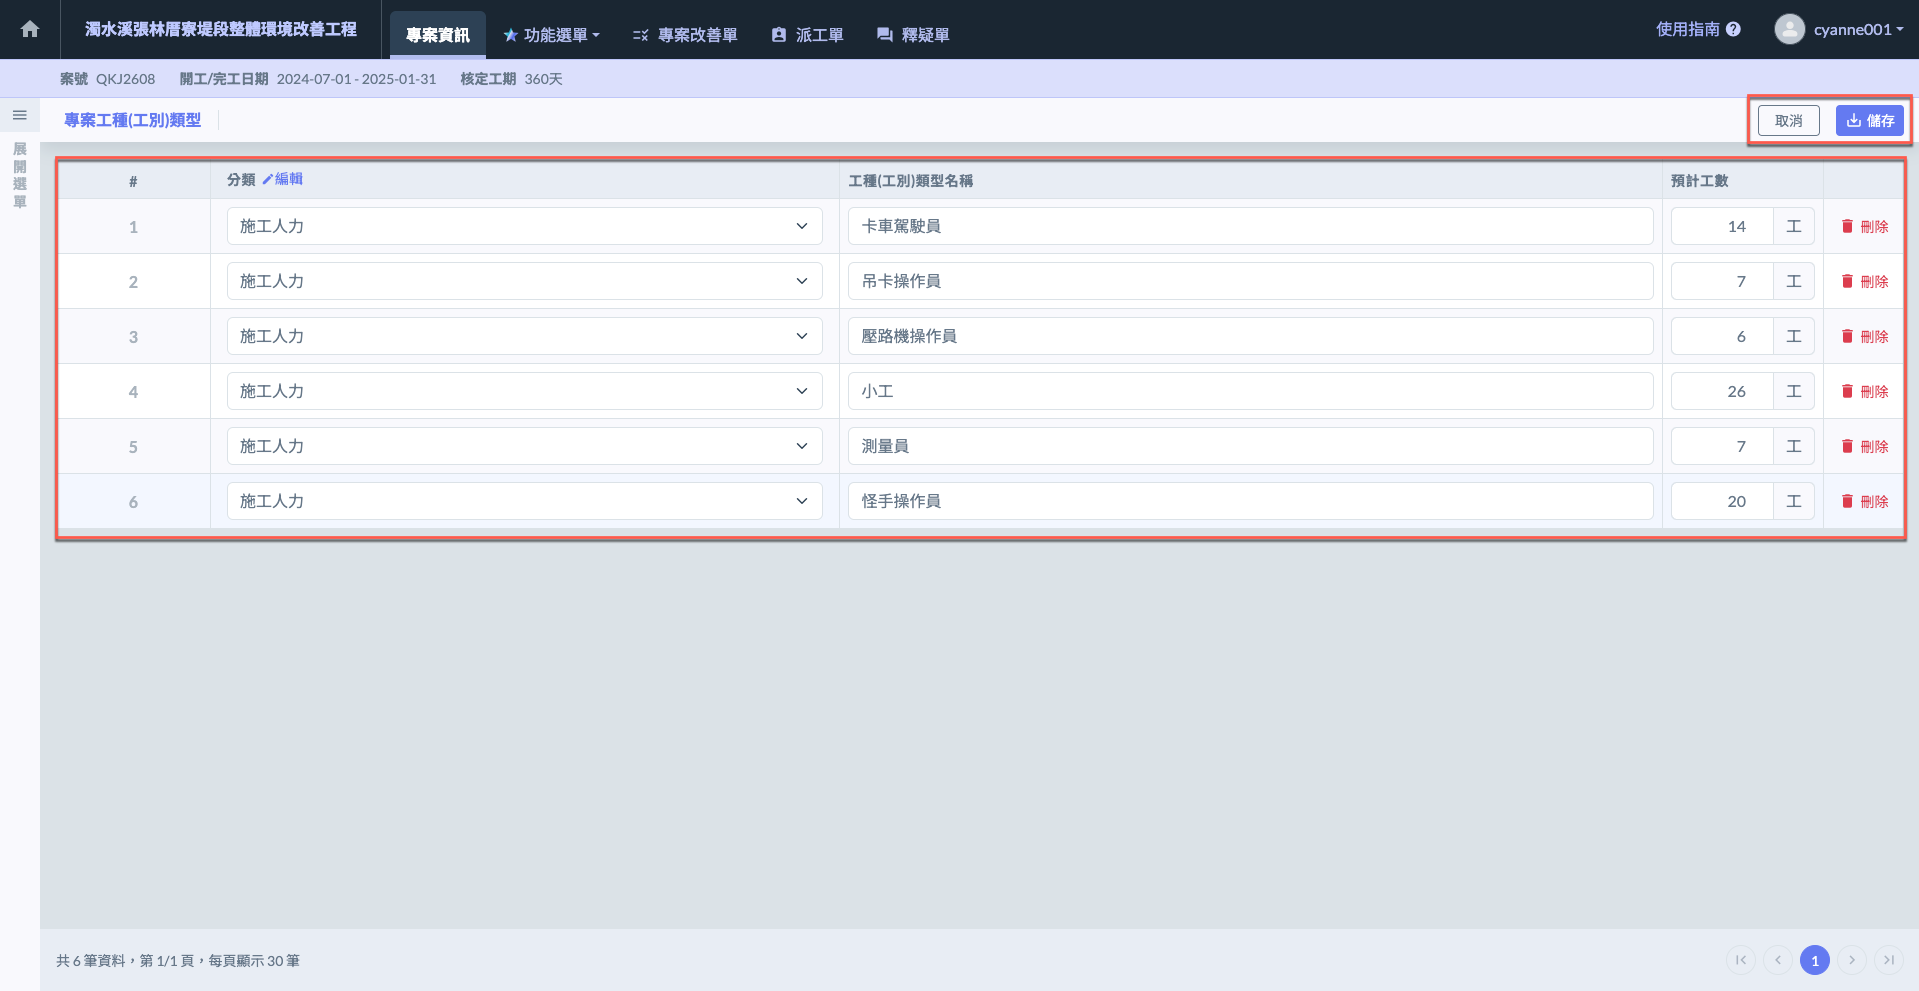This screenshot has height=991, width=1919.
Task: Click the hamburger menu icon in the left sidebar
Action: point(19,116)
